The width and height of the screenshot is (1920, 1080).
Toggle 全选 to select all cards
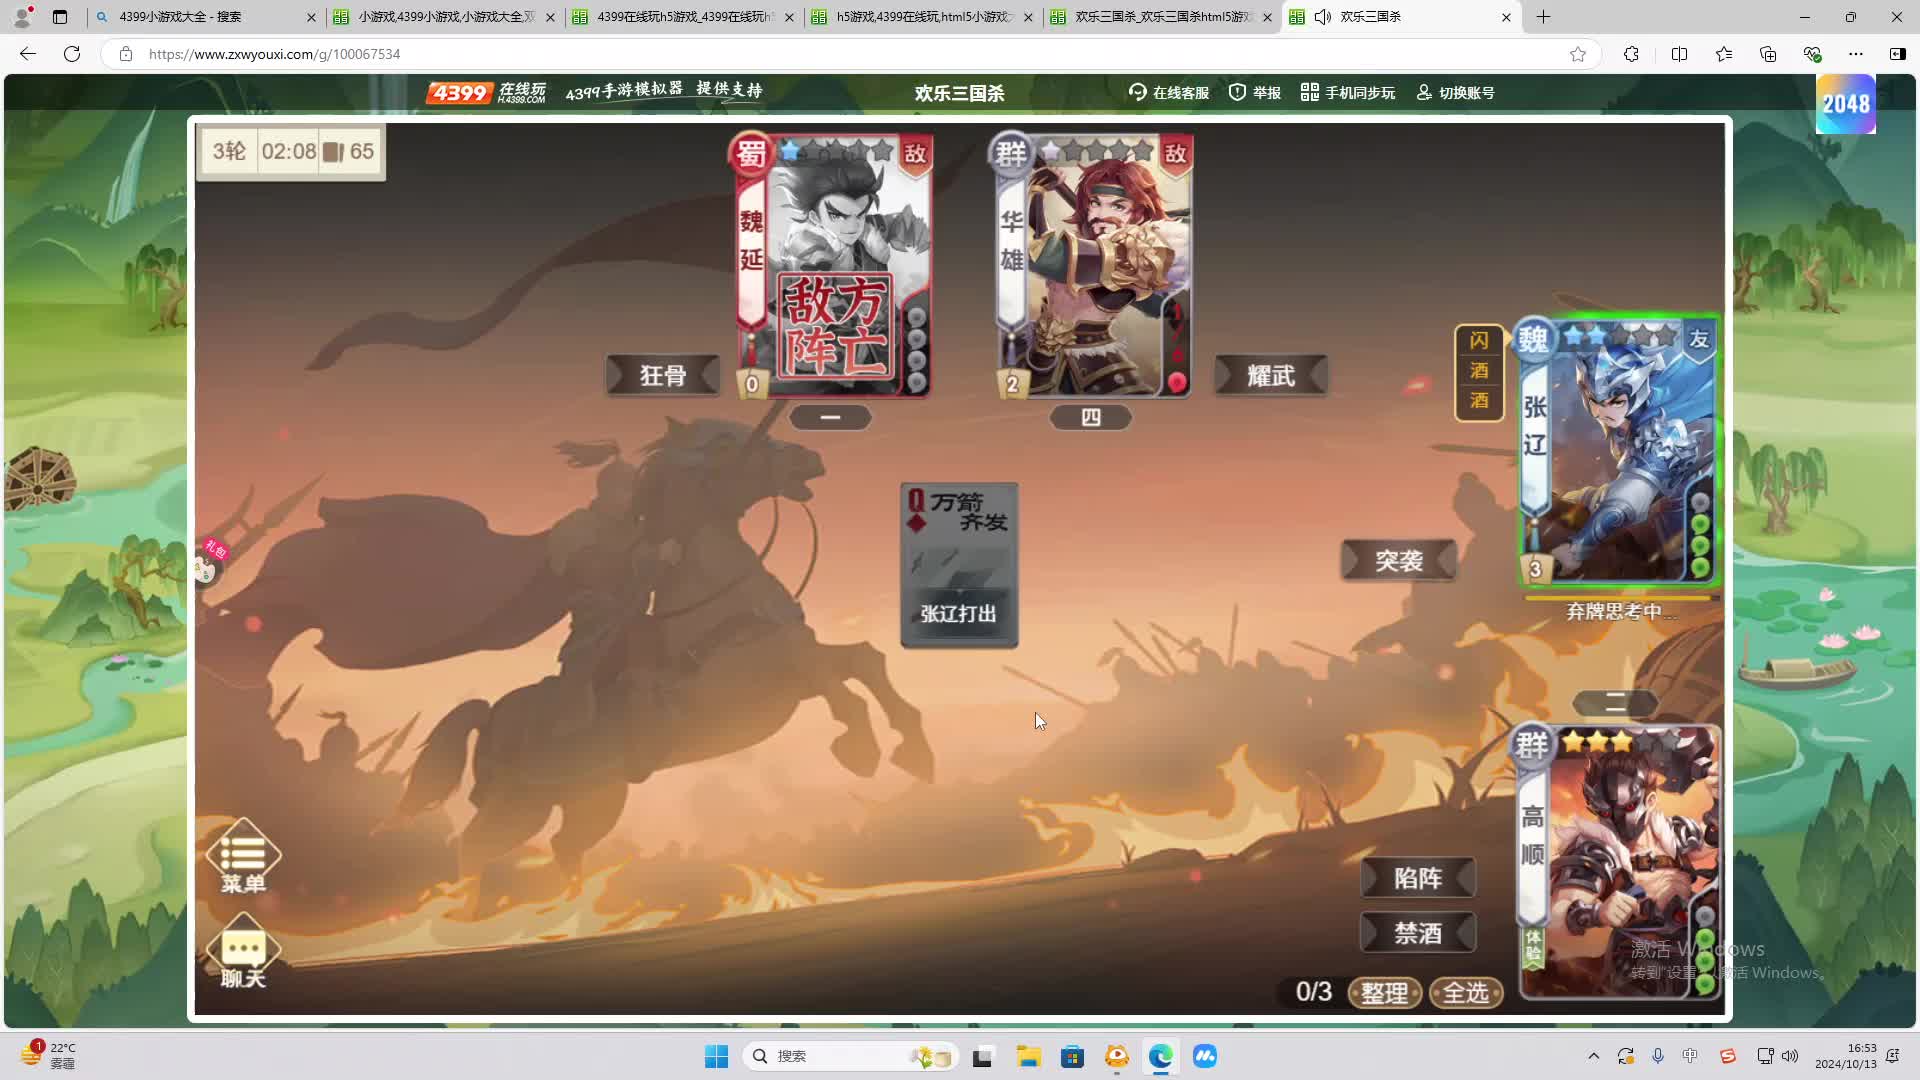tap(1466, 992)
